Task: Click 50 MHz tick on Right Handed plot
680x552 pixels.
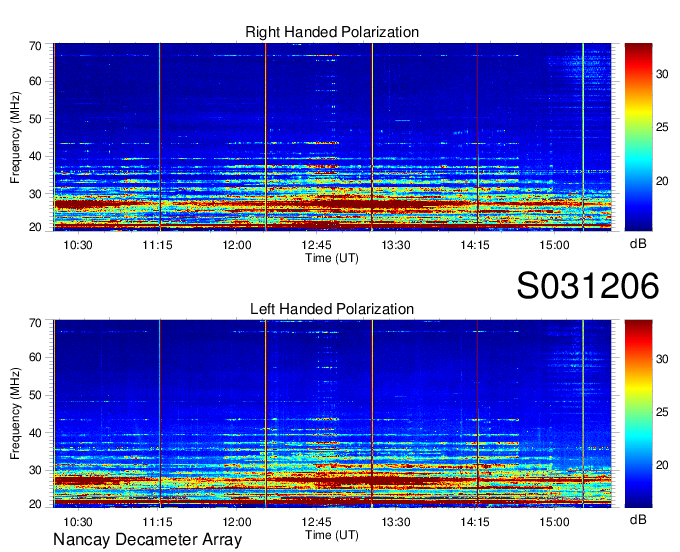Action: (x=35, y=119)
